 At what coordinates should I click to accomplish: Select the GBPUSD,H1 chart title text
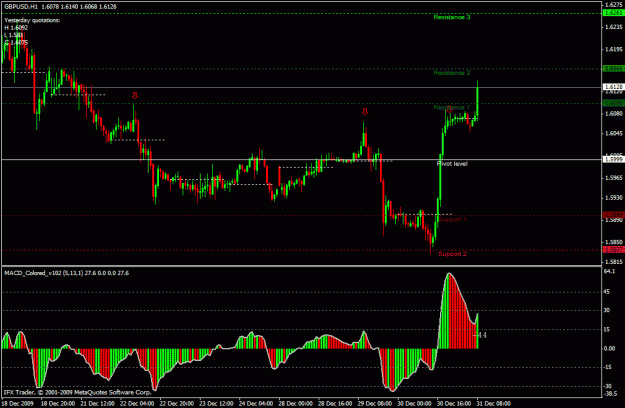(x=21, y=6)
